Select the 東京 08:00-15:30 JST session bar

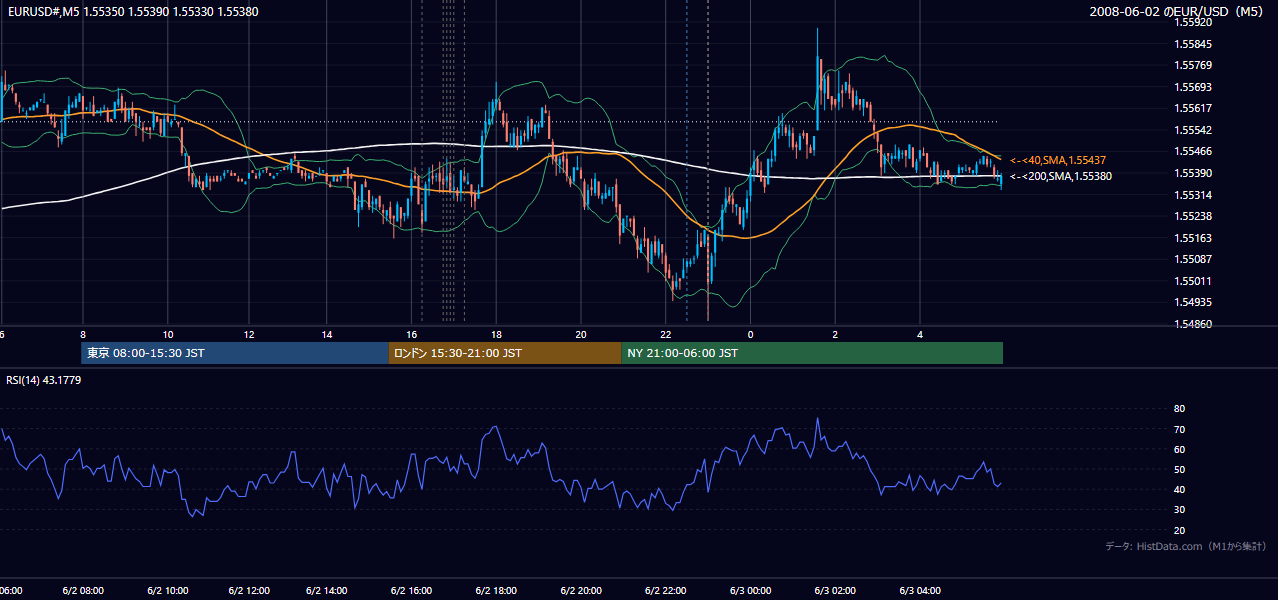click(x=235, y=353)
